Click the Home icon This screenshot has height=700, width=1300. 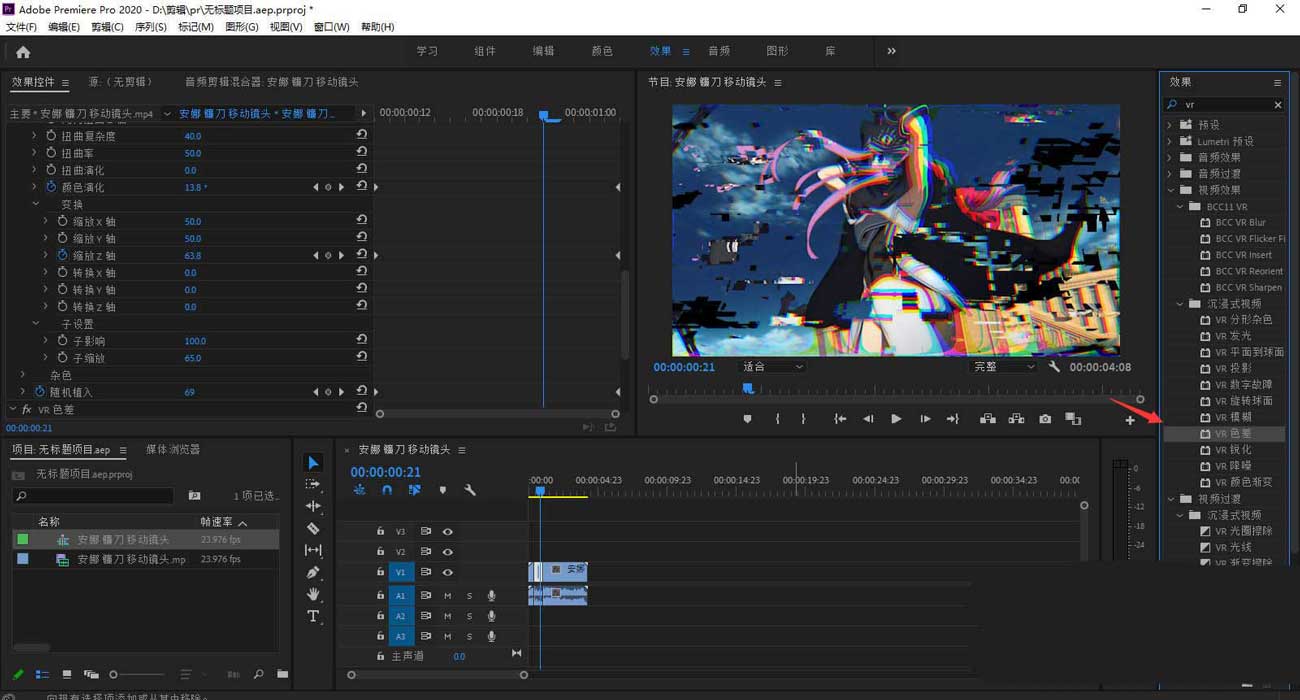pos(23,52)
